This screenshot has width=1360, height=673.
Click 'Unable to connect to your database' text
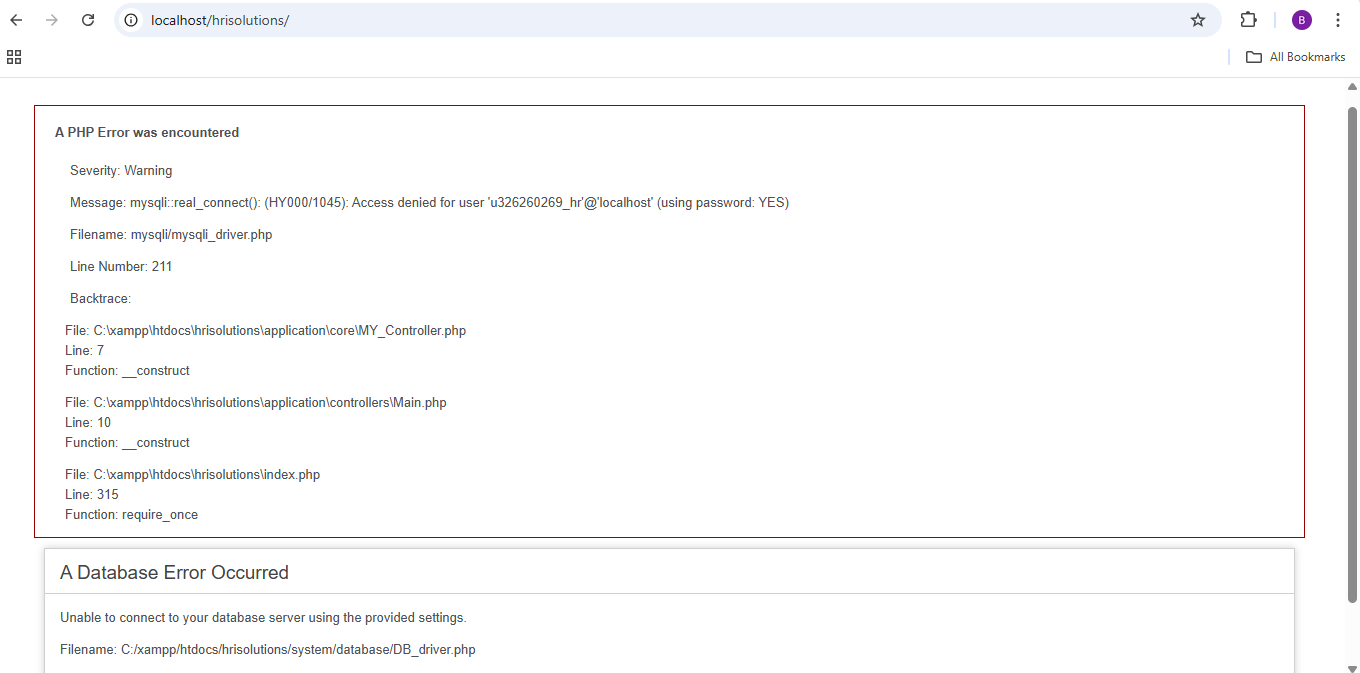pyautogui.click(x=263, y=618)
